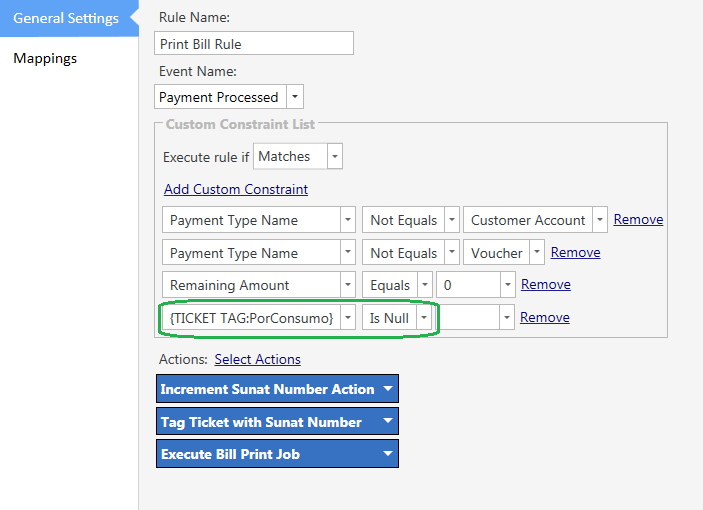The height and width of the screenshot is (510, 703).
Task: Open the Select Actions link
Action: pos(257,359)
